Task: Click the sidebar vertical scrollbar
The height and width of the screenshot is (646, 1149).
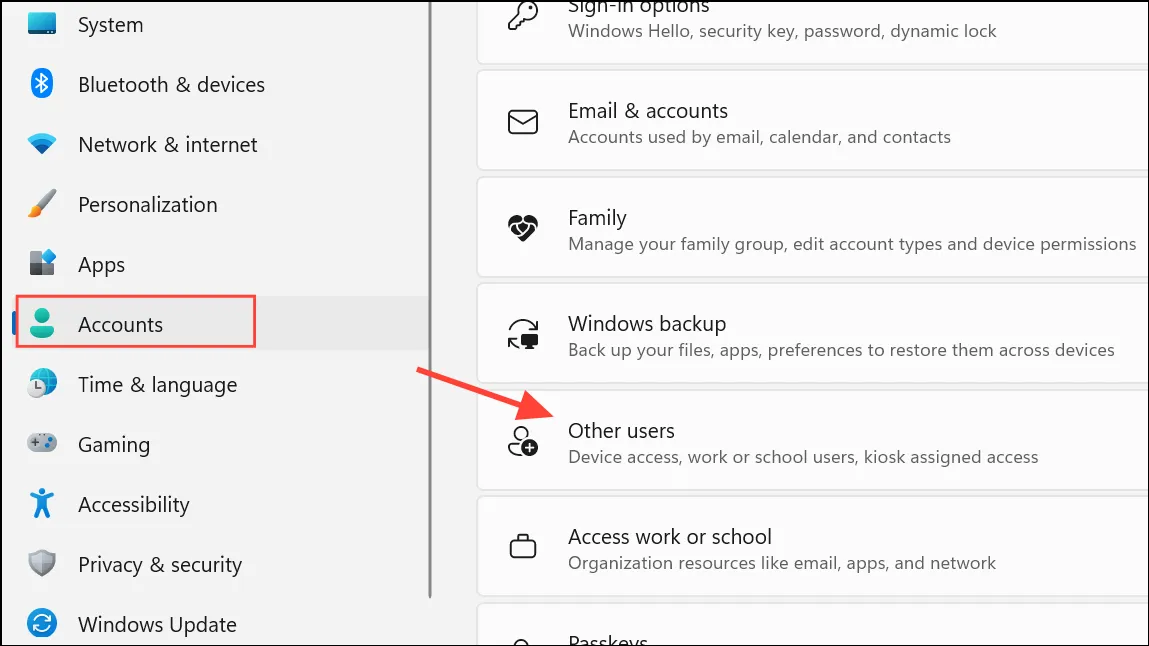Action: 430,299
